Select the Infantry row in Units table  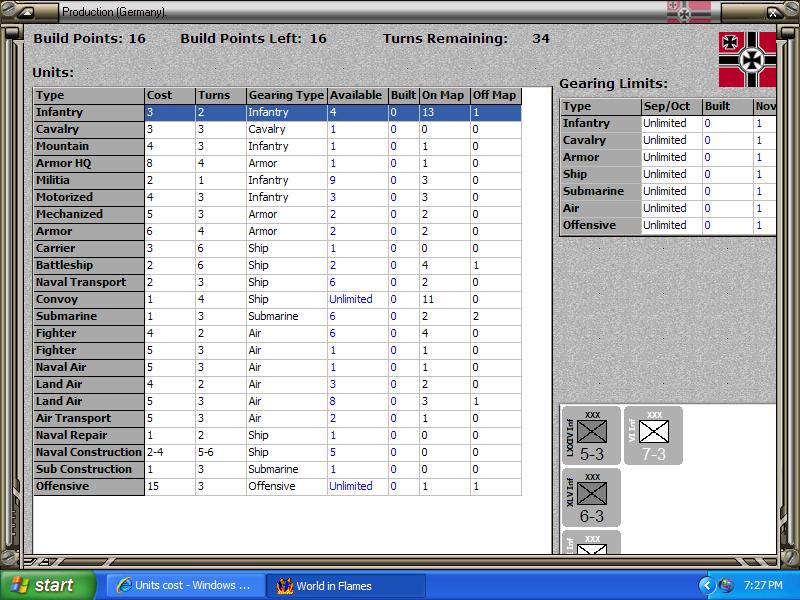[x=278, y=112]
